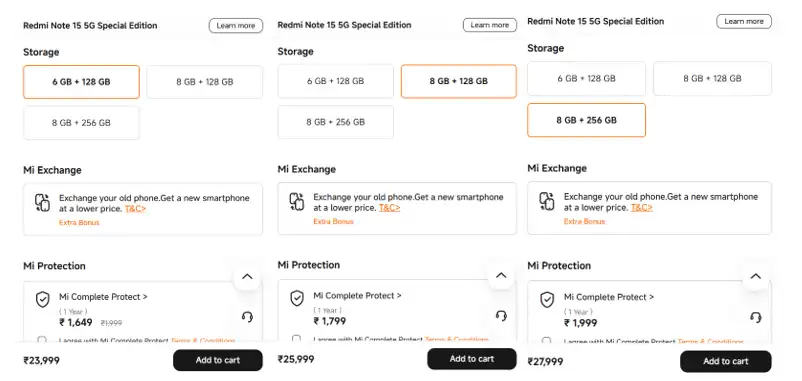Click back-to-top chevron in the ₹25,999 panel

click(x=501, y=276)
